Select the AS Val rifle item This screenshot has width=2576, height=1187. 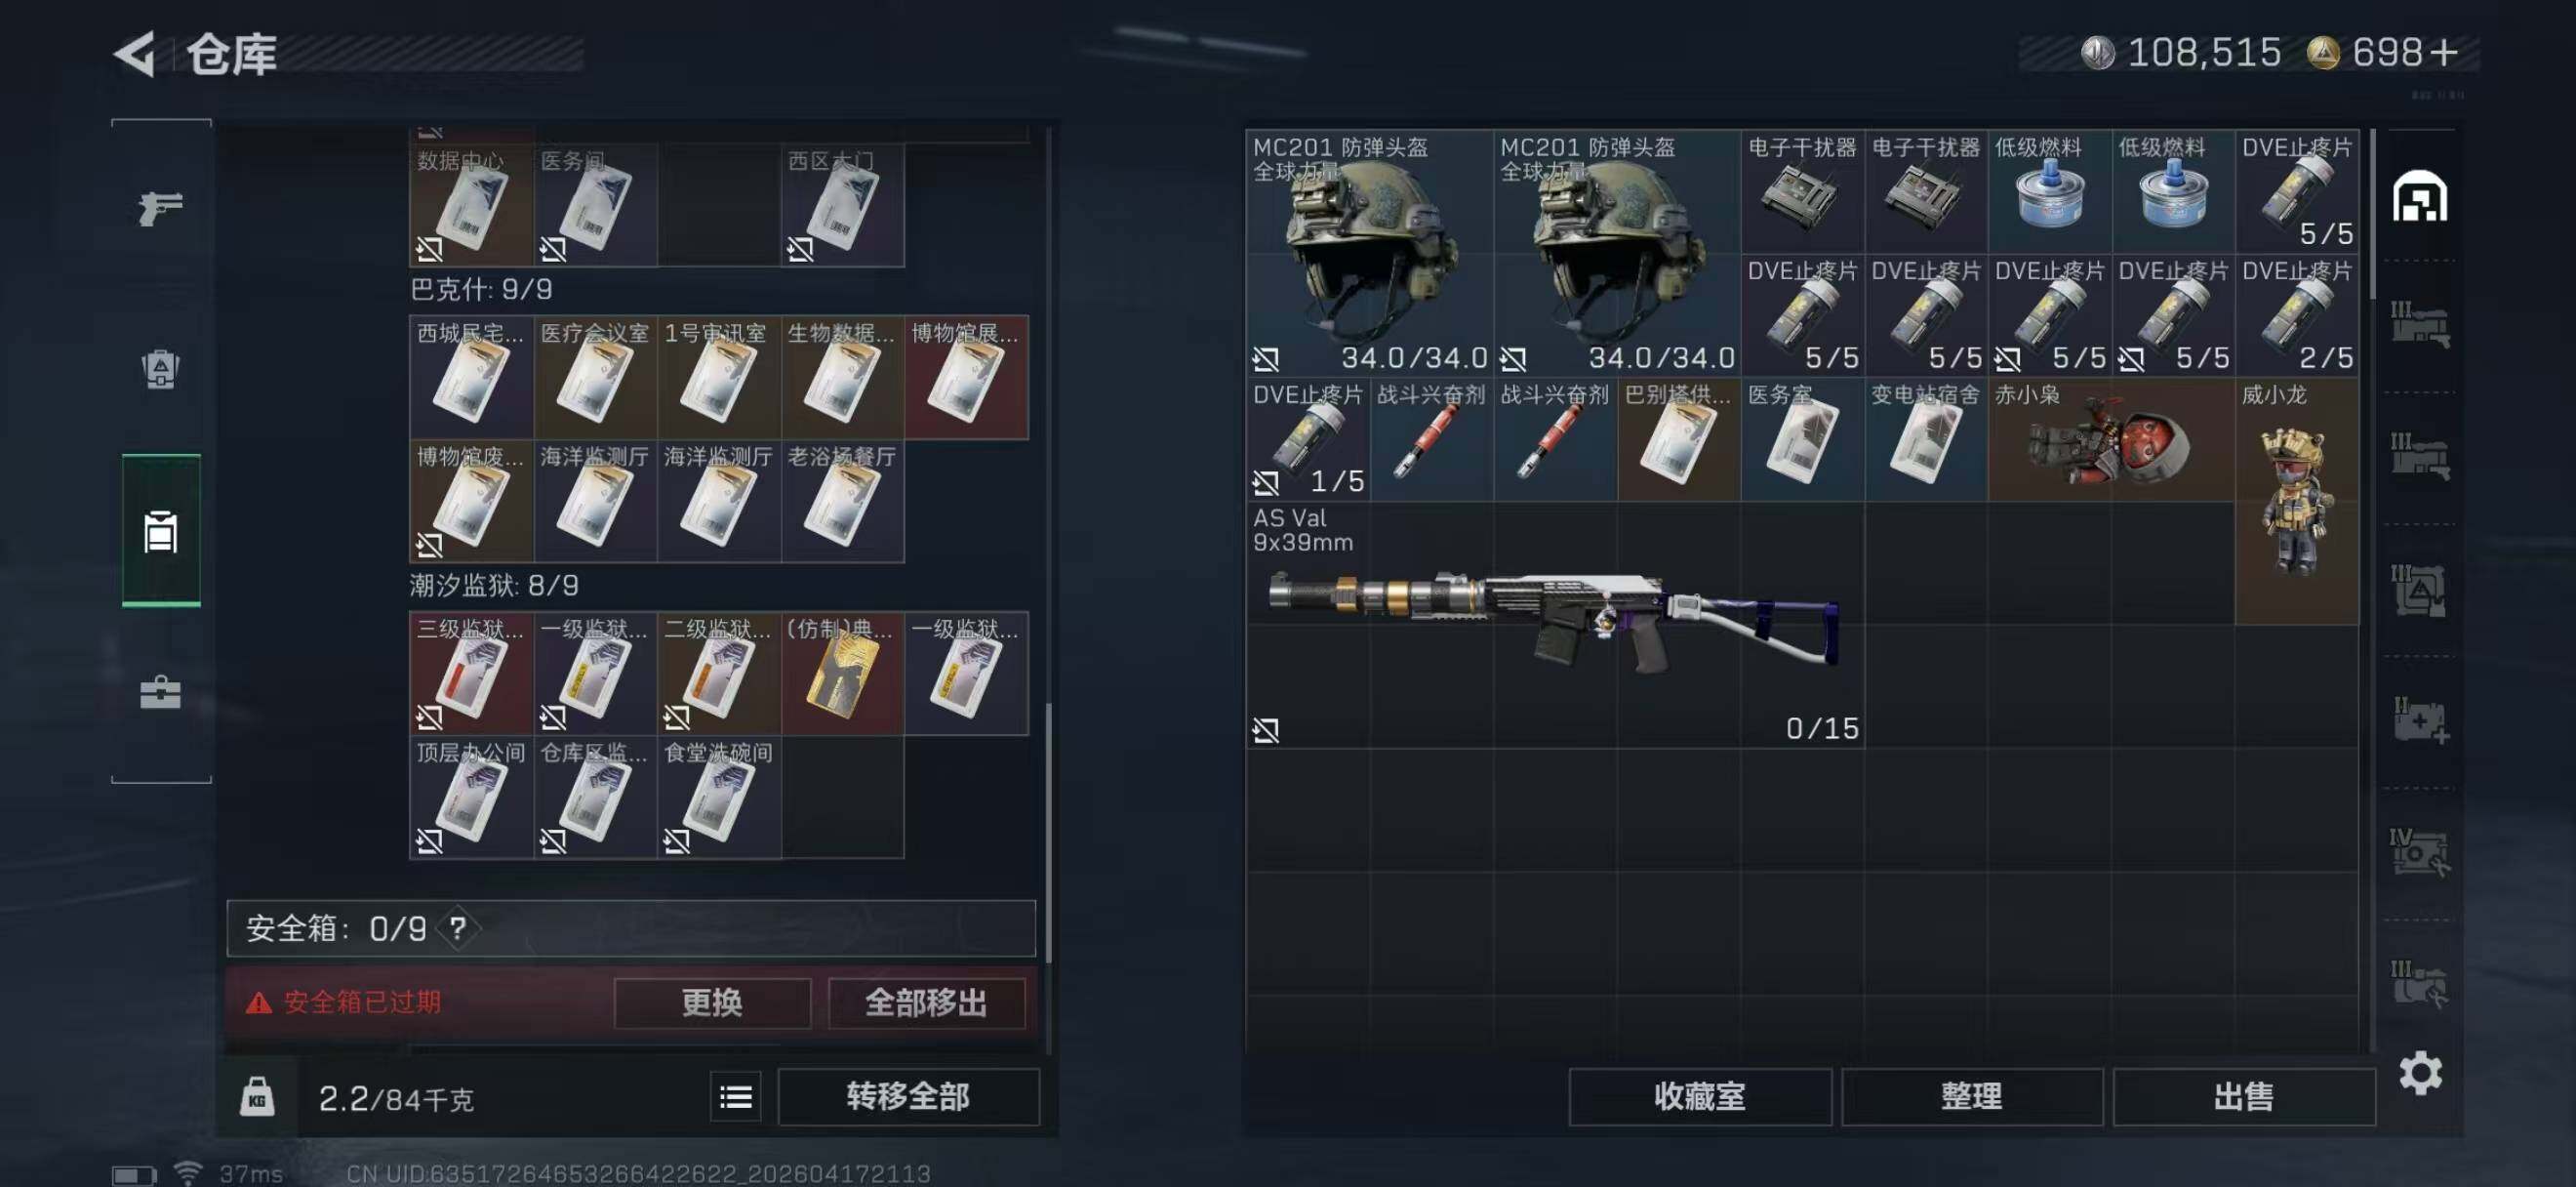(x=1555, y=625)
